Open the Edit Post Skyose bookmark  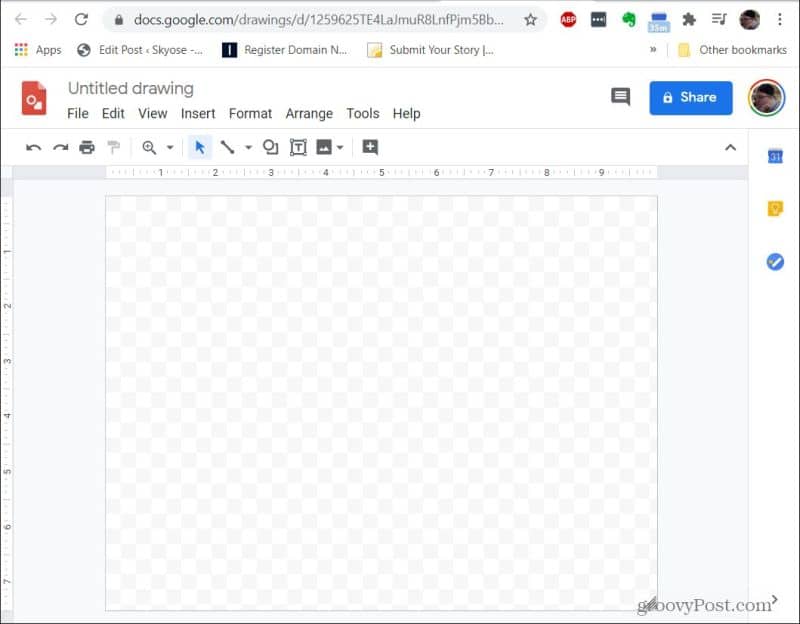140,49
